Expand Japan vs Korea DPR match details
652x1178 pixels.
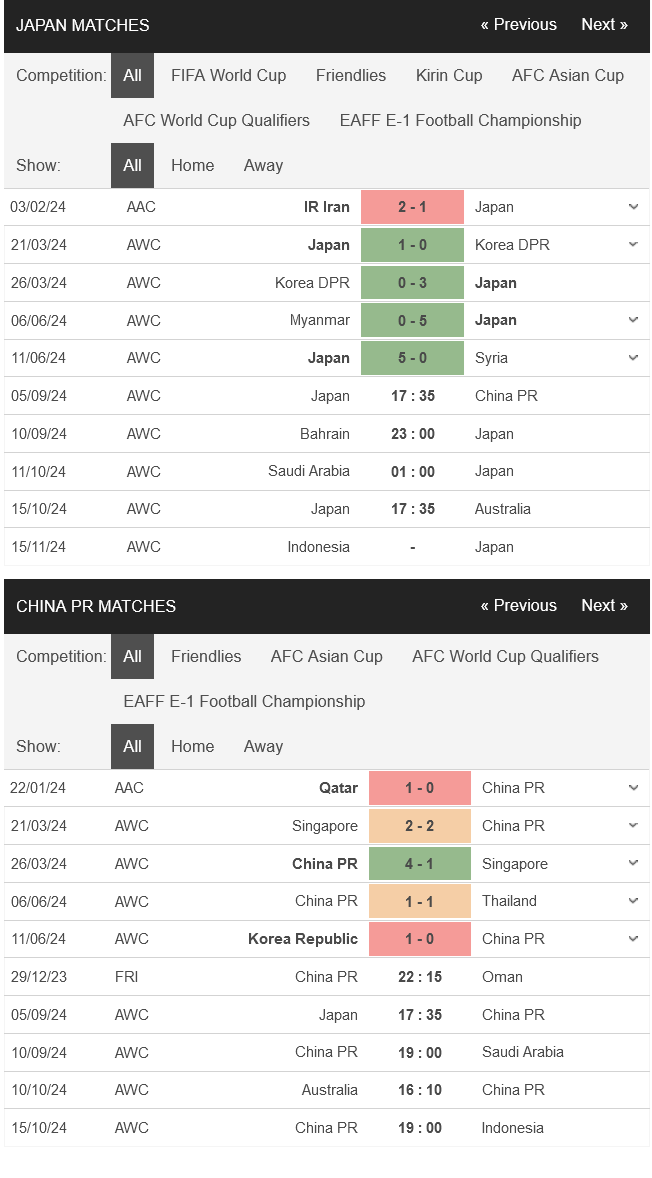tap(633, 245)
